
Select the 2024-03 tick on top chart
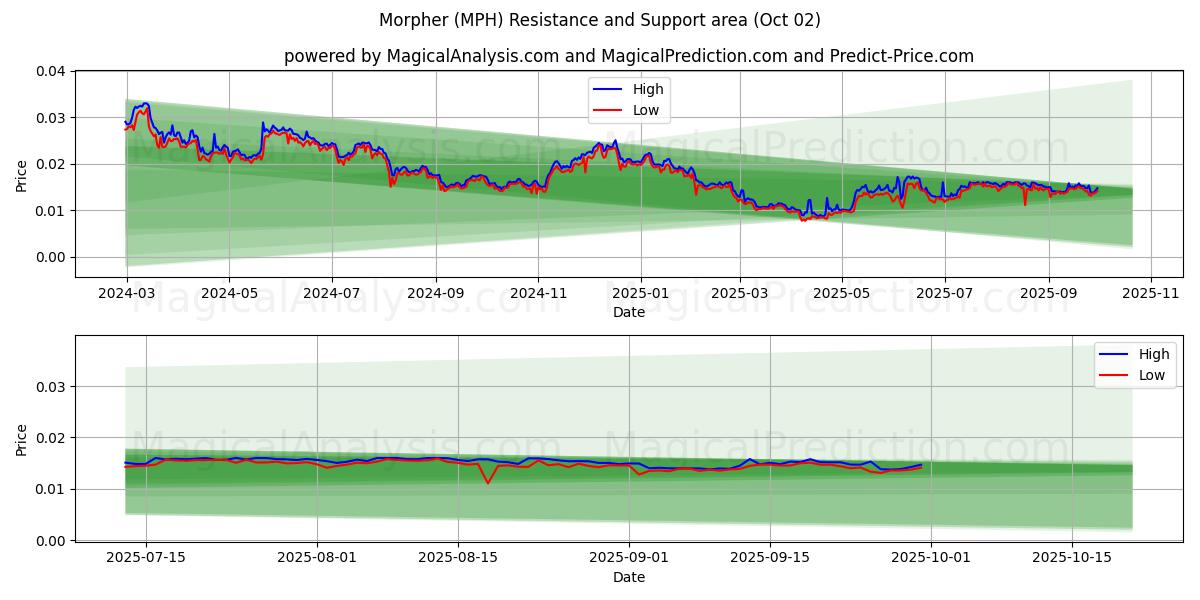[x=126, y=294]
